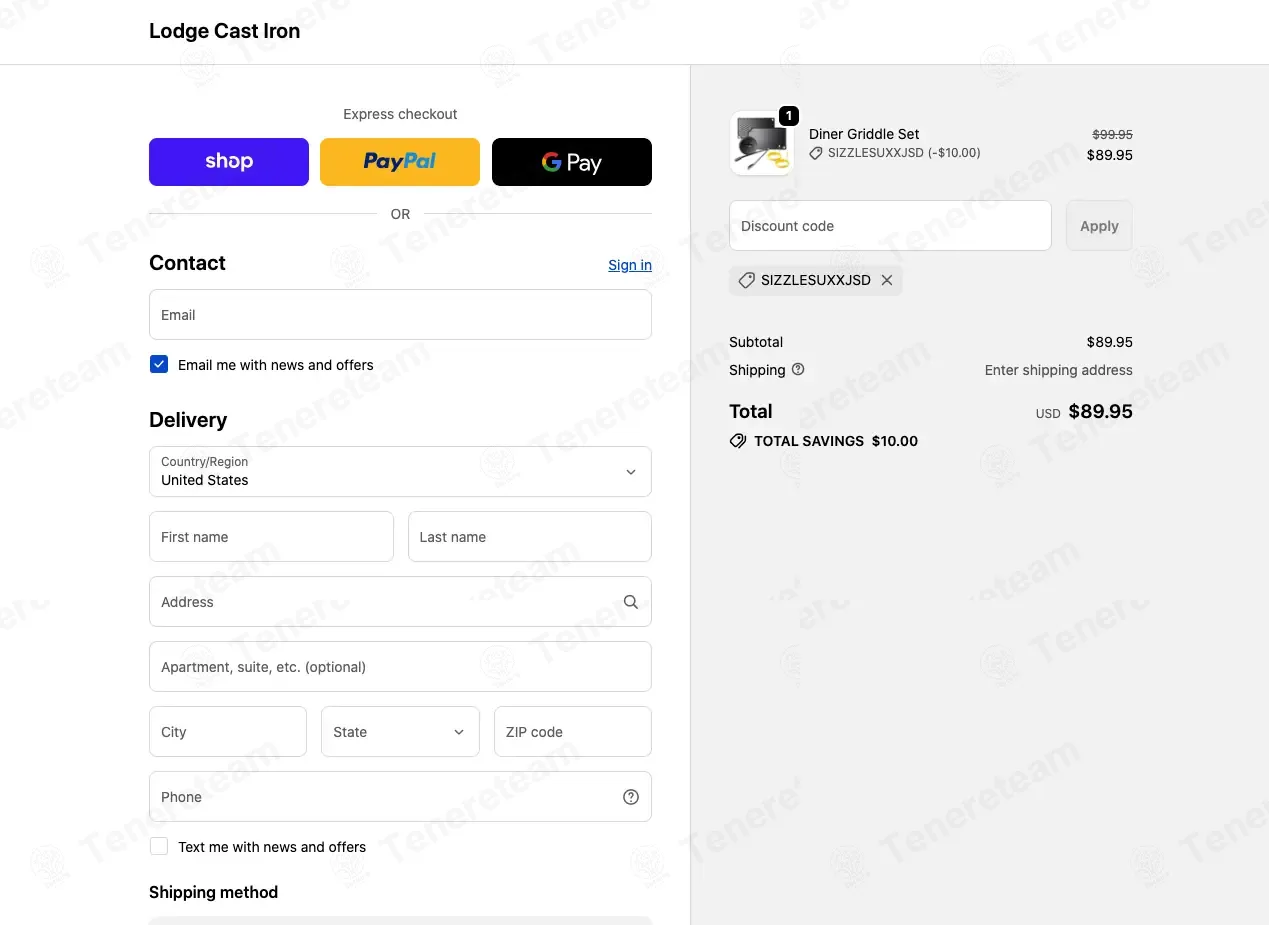Focus the City field
This screenshot has width=1269, height=925.
click(228, 732)
